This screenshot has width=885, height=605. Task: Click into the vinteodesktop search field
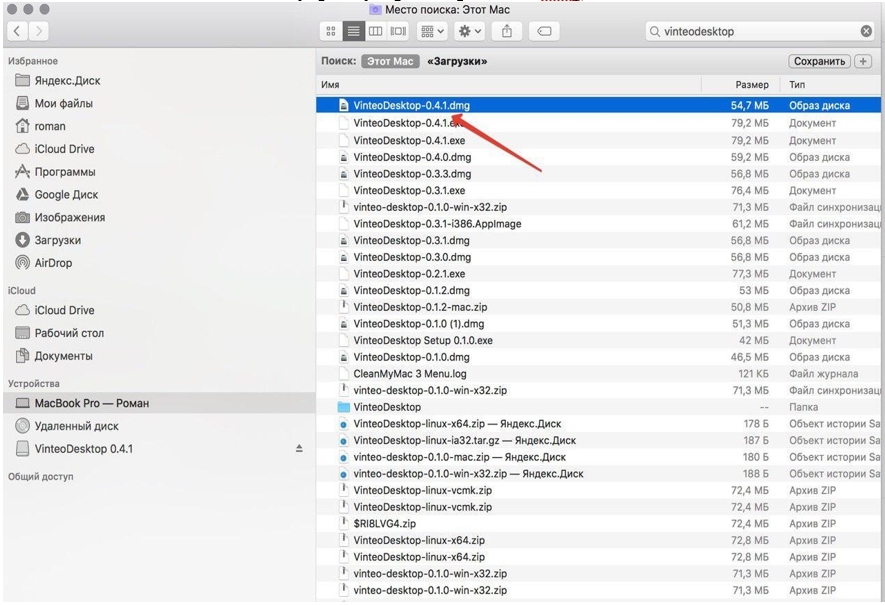756,32
